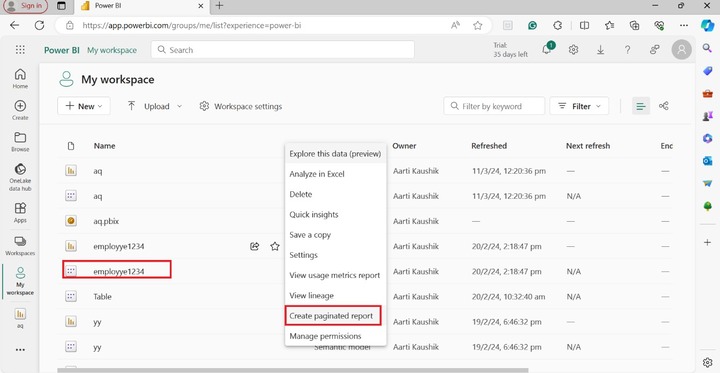This screenshot has width=720, height=373.
Task: Open a new browser tab
Action: tap(219, 6)
